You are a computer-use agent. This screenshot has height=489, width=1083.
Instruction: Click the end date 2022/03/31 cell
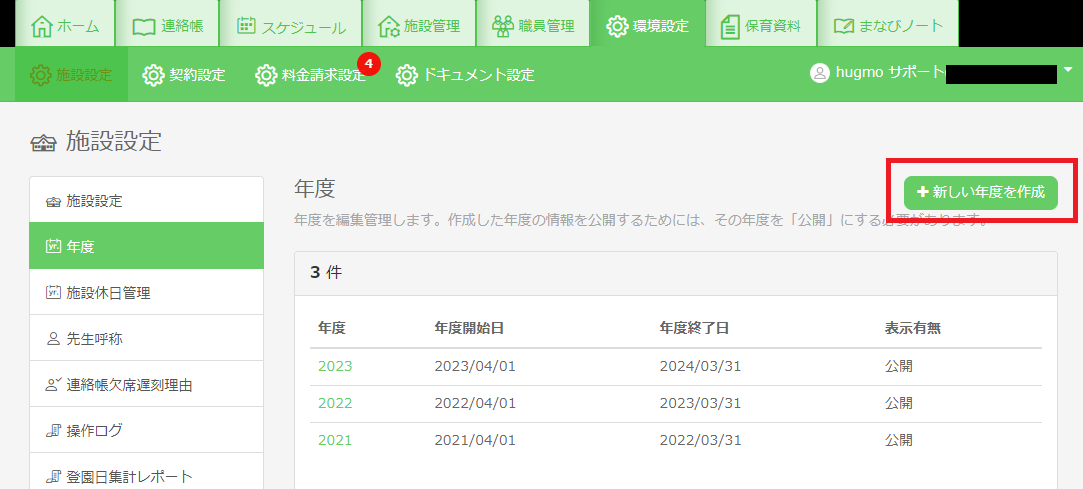tap(700, 441)
